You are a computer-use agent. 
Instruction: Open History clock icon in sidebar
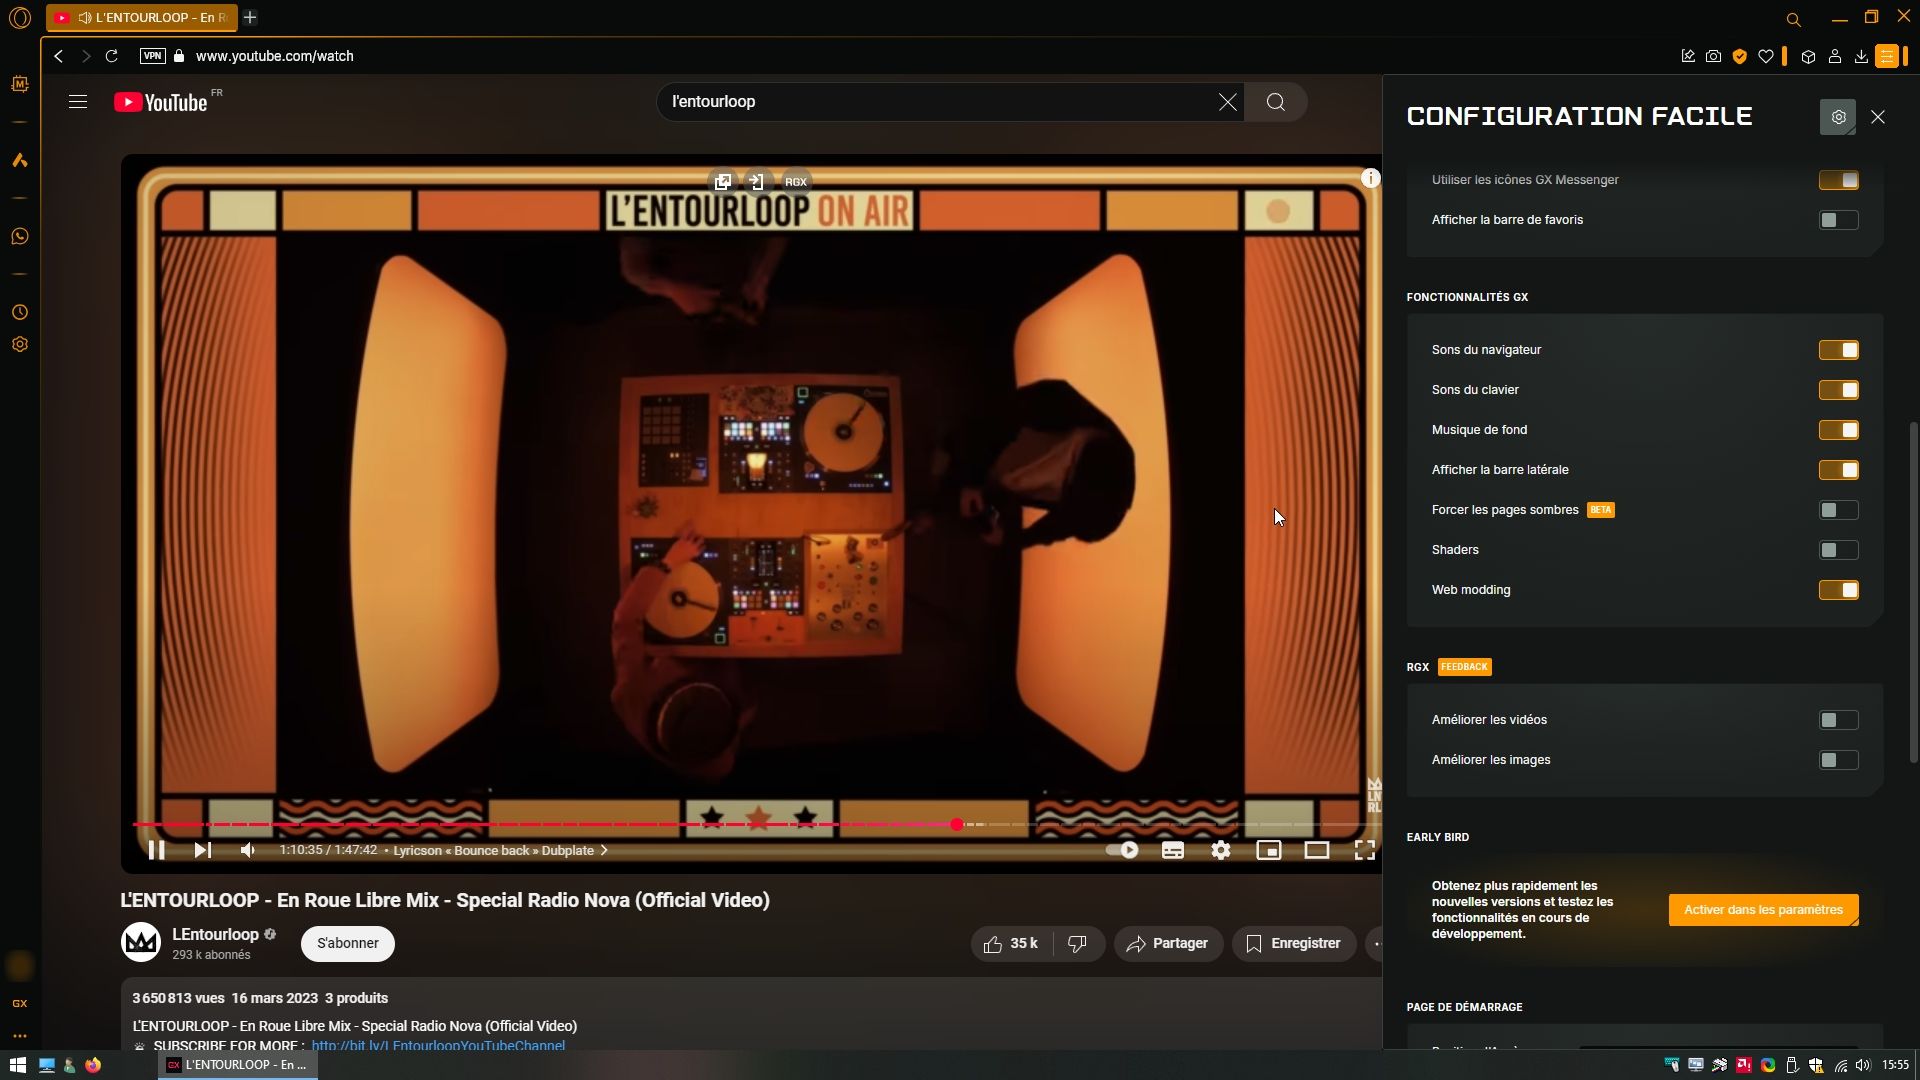(20, 312)
